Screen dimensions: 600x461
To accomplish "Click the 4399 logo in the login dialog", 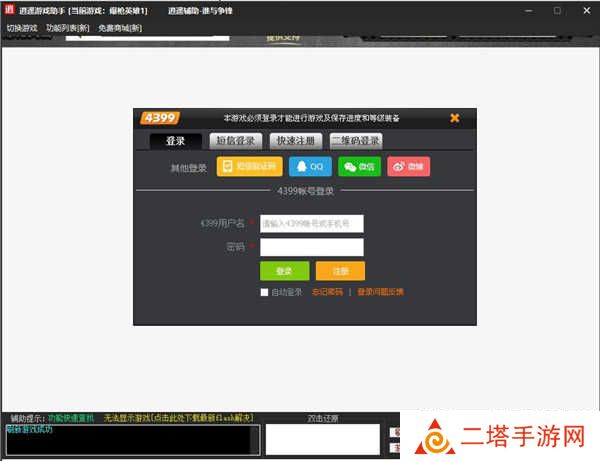I will pyautogui.click(x=160, y=118).
